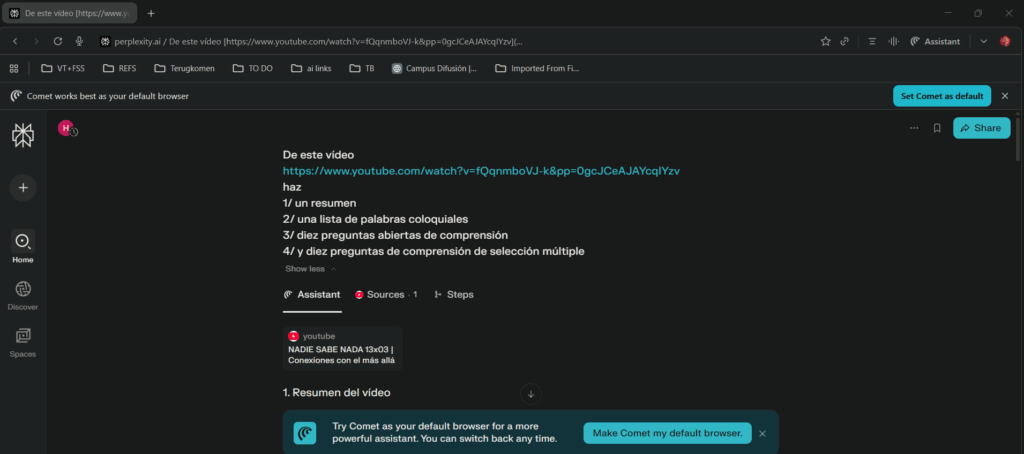The width and height of the screenshot is (1024, 454).
Task: Click Set Comet as default button
Action: pyautogui.click(x=941, y=96)
